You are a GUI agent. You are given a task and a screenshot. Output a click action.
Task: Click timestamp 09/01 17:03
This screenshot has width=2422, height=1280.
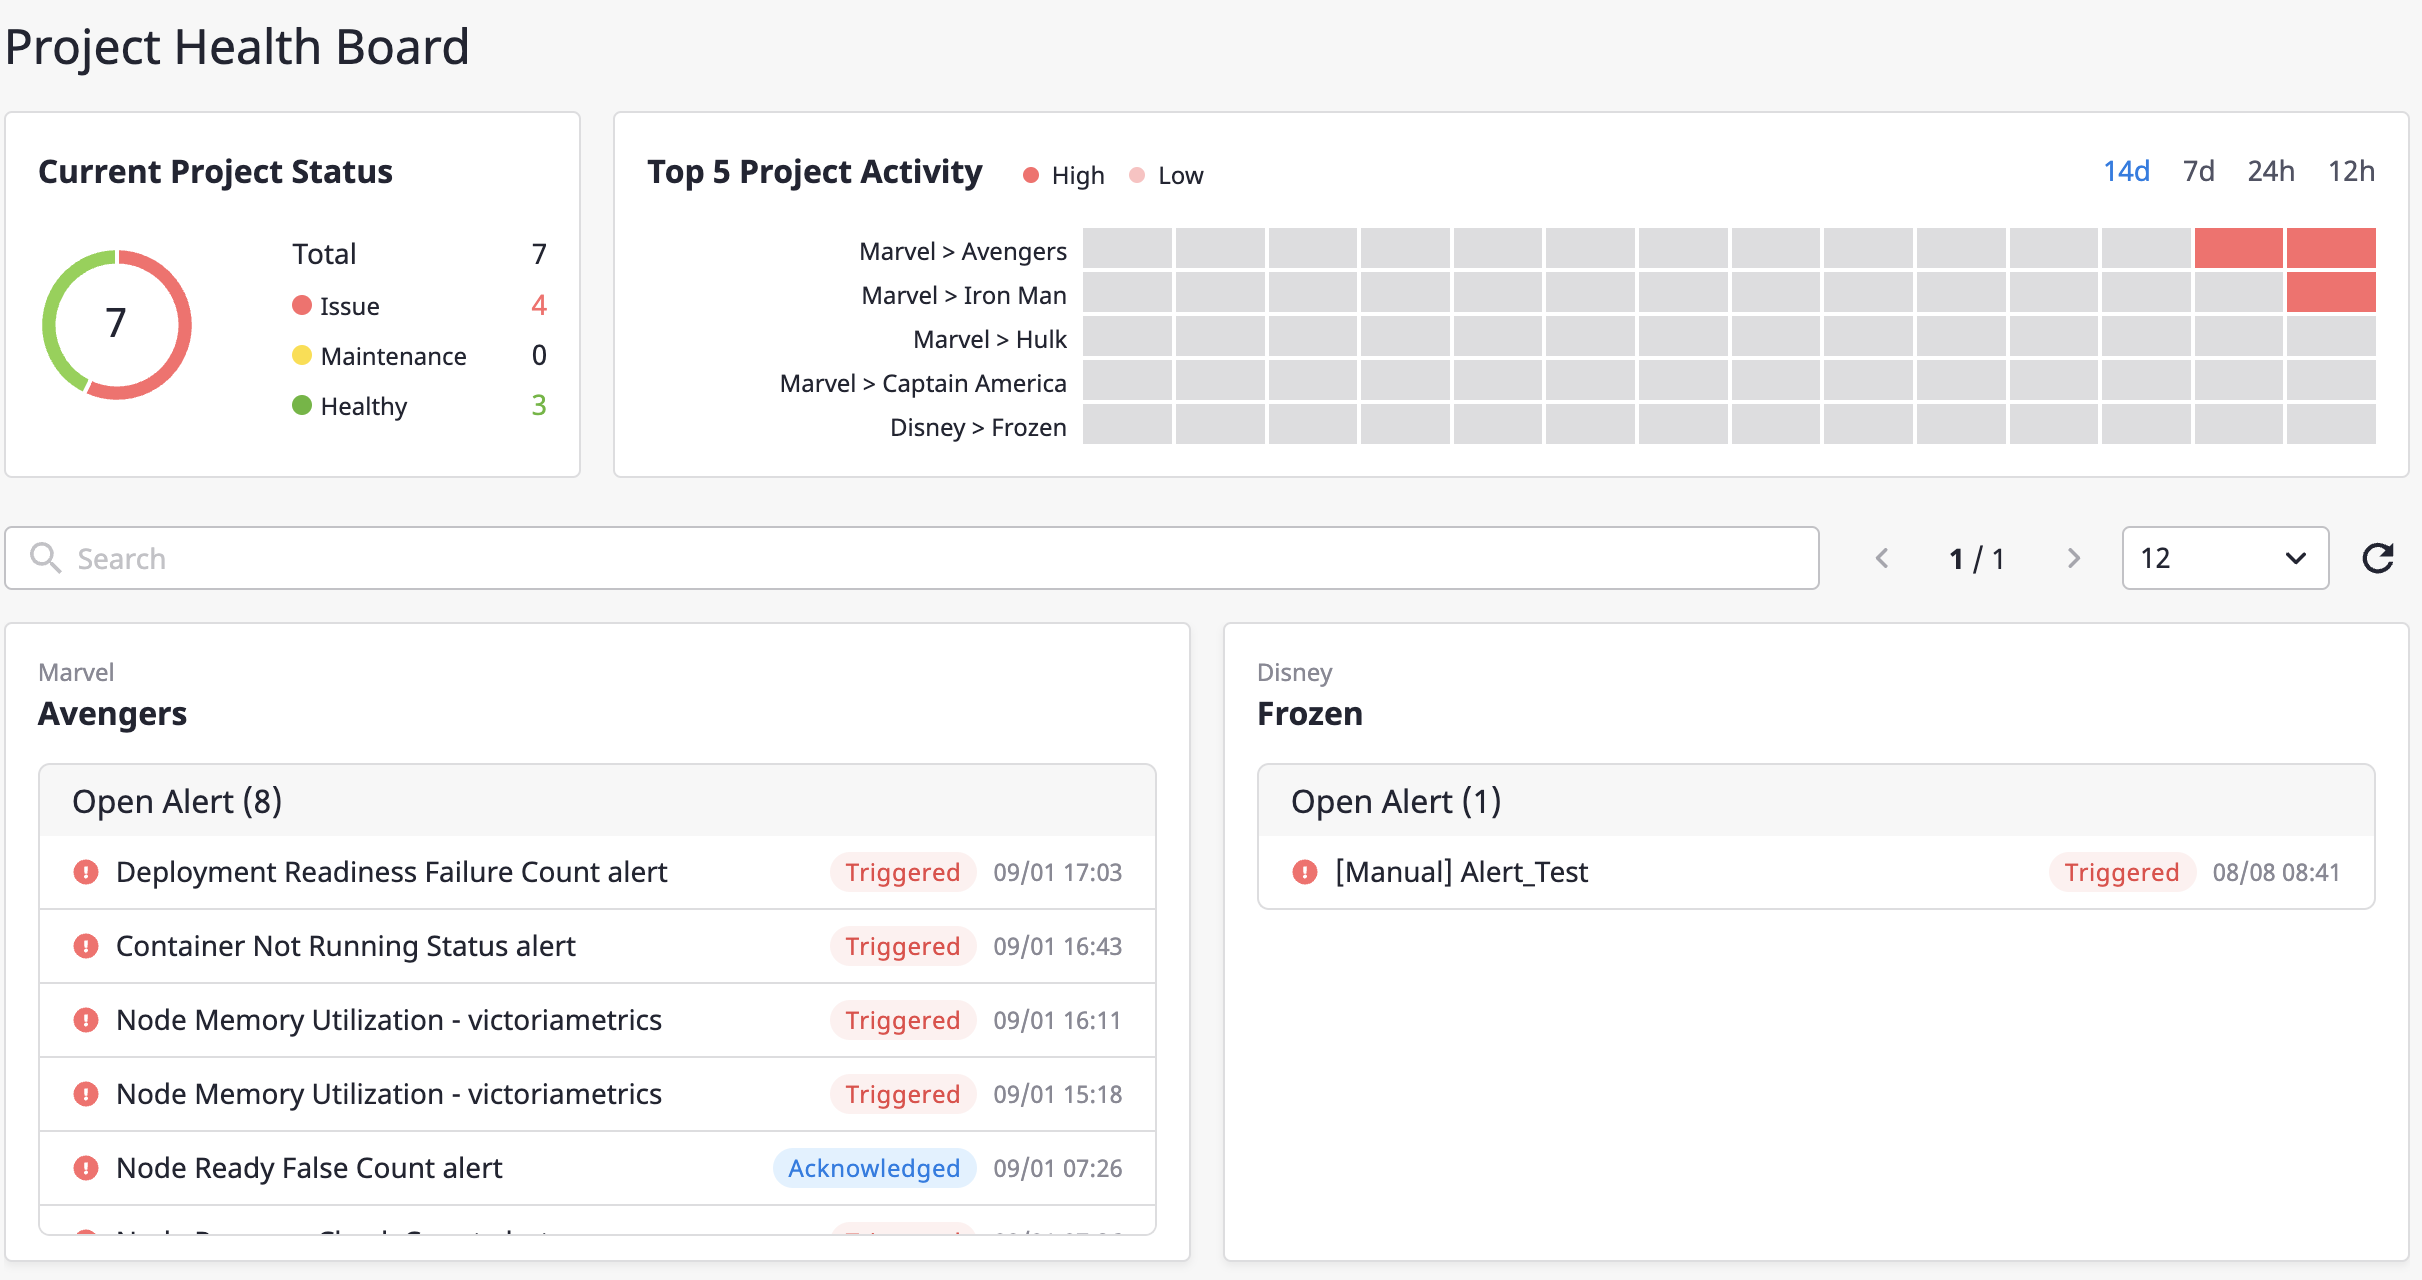point(1058,872)
